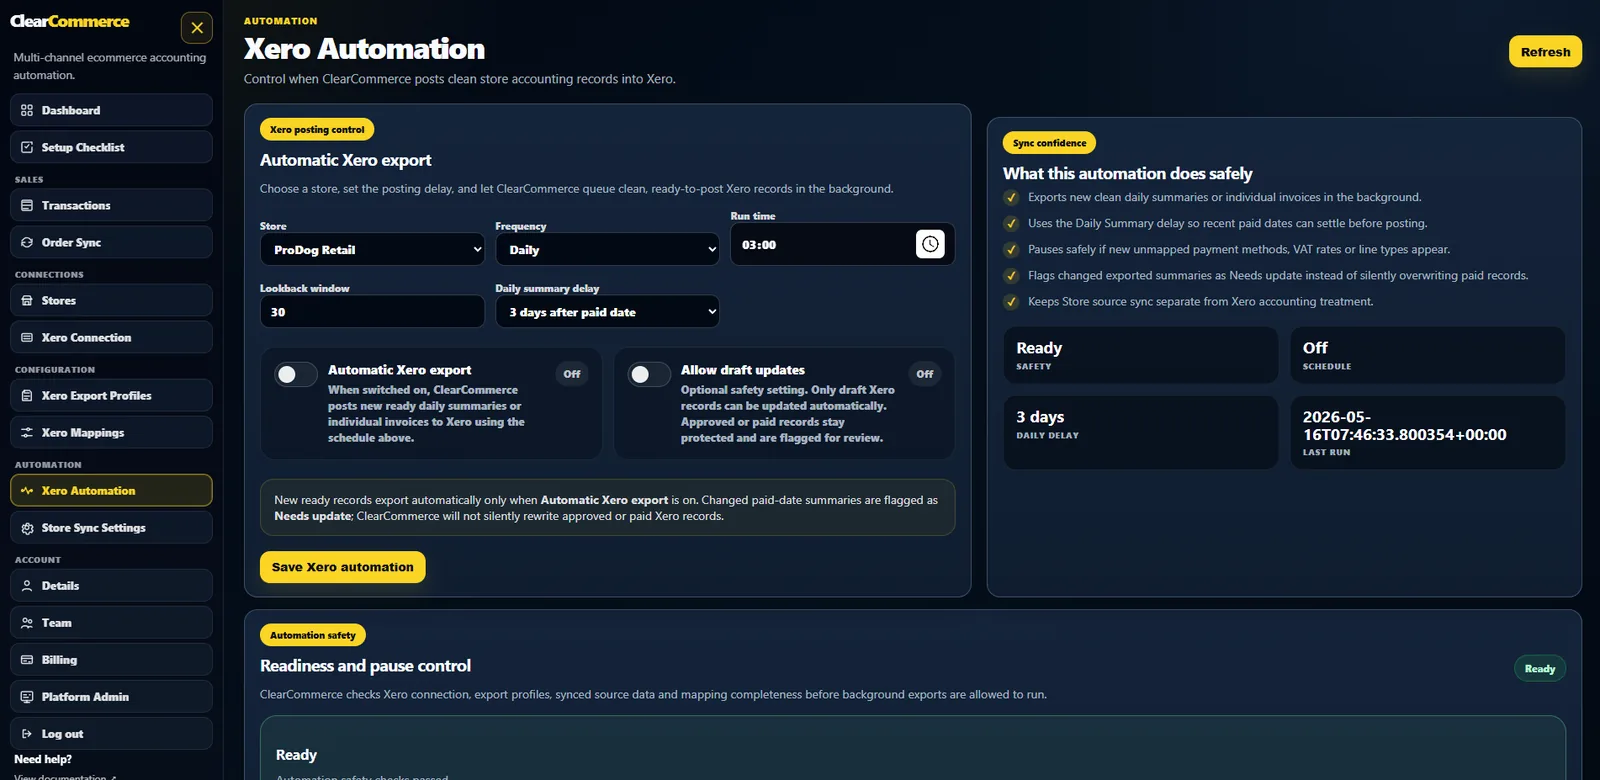
Task: Click the Lookback window field showing 30
Action: coord(372,311)
